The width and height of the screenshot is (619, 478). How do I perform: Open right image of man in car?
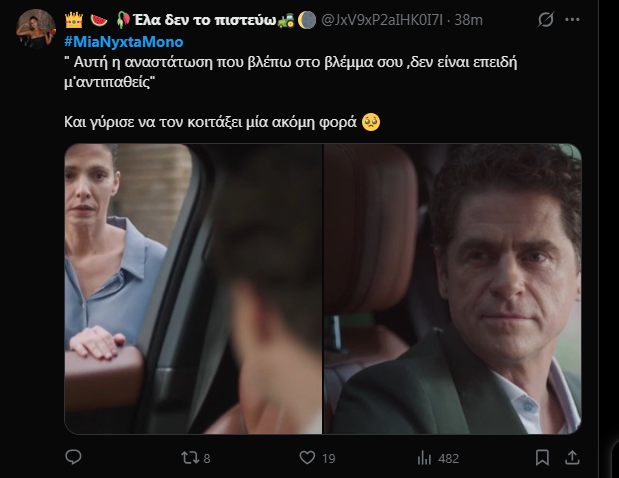pos(452,288)
